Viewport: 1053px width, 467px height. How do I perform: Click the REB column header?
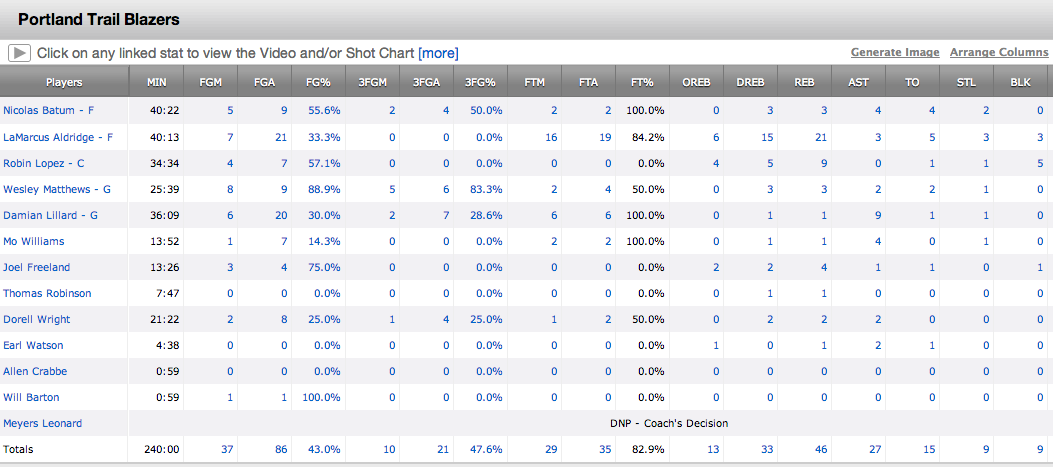click(x=804, y=83)
